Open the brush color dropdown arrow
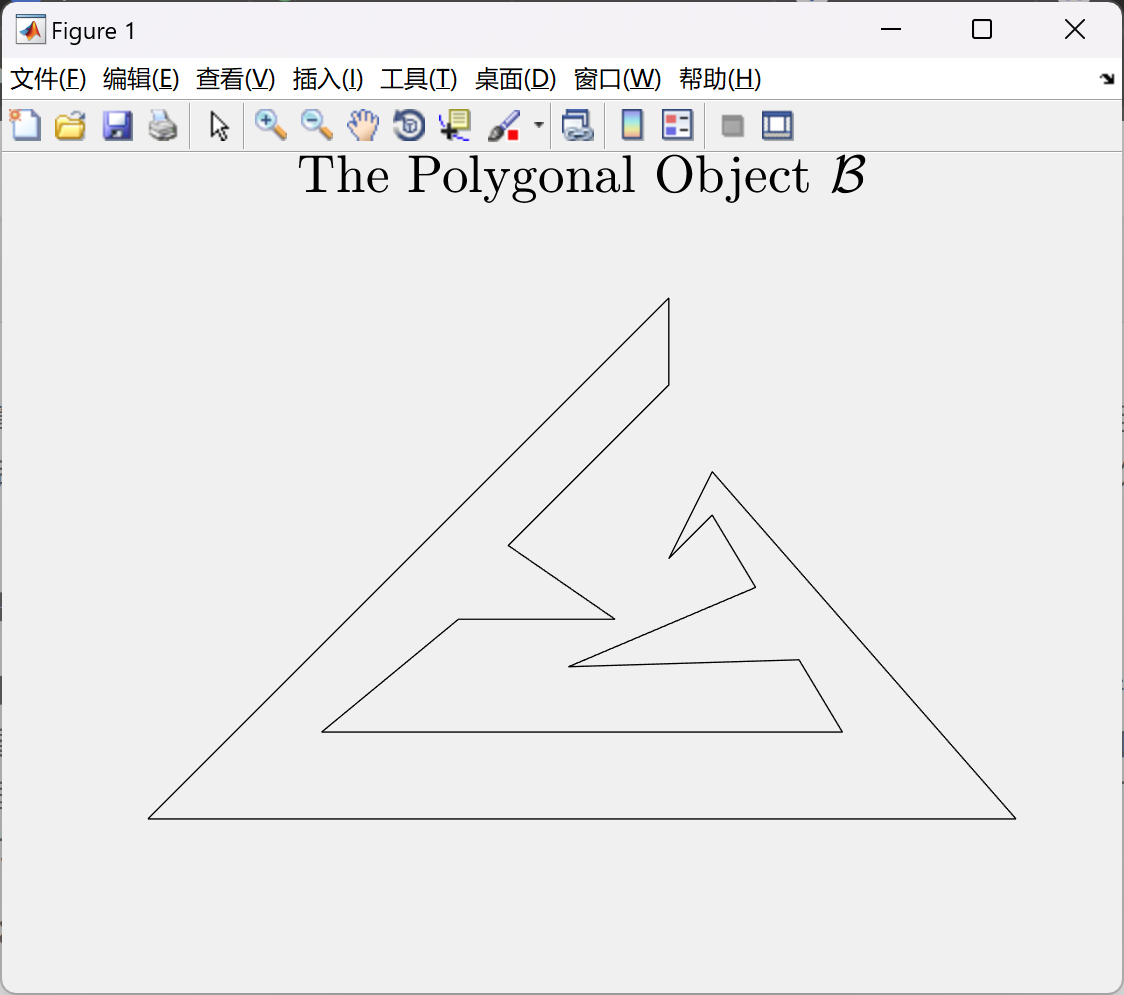Screen dimensions: 1124x995 click(537, 125)
